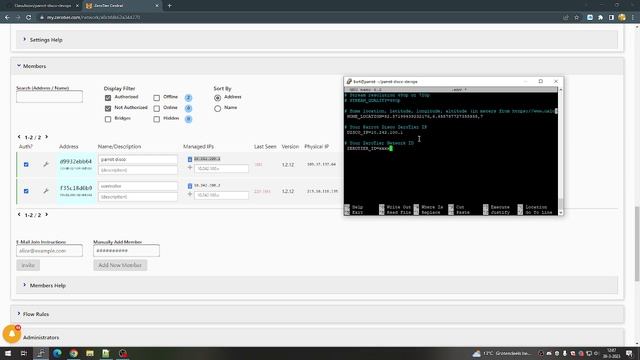
Task: Go forward in the browser
Action: (18, 18)
